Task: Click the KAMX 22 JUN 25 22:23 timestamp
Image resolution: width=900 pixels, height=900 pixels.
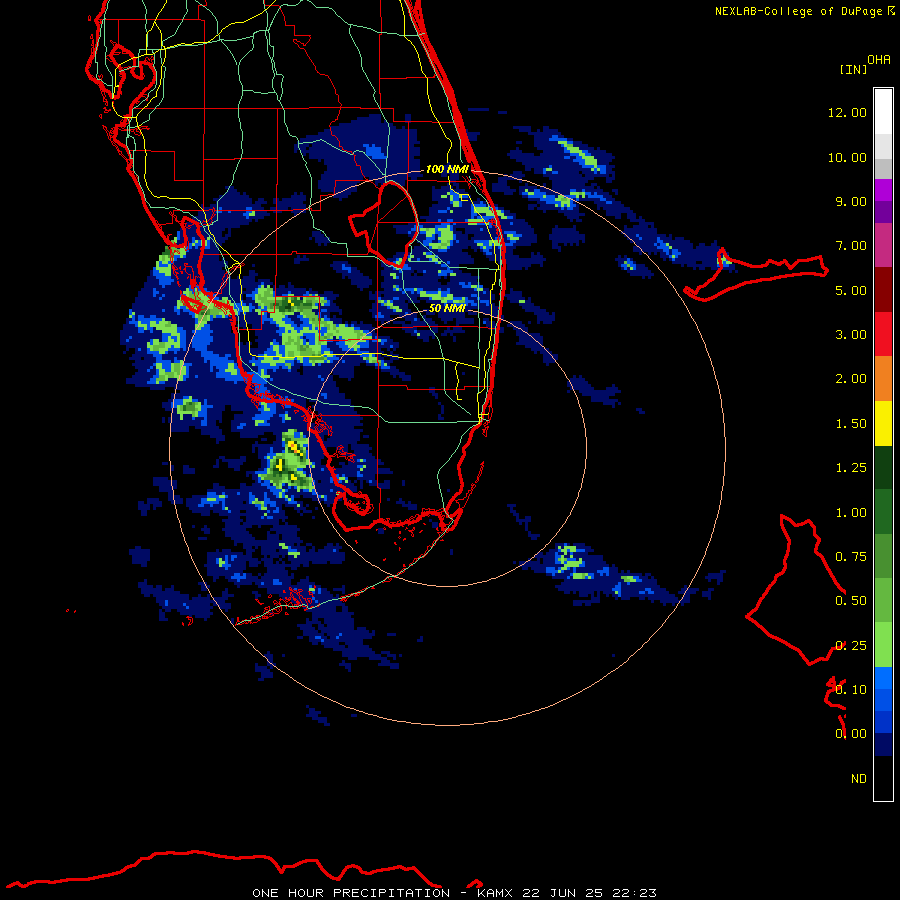Action: pos(567,893)
